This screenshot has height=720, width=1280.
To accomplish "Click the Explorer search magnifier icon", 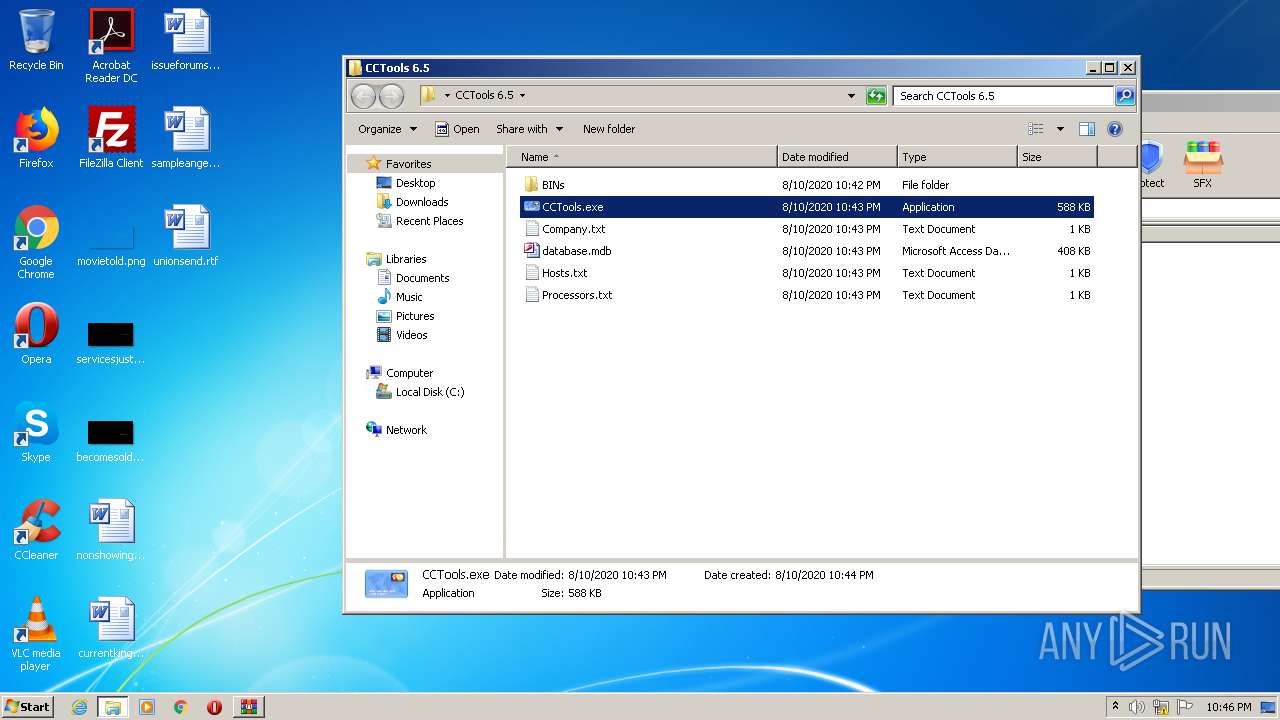I will click(x=1125, y=96).
